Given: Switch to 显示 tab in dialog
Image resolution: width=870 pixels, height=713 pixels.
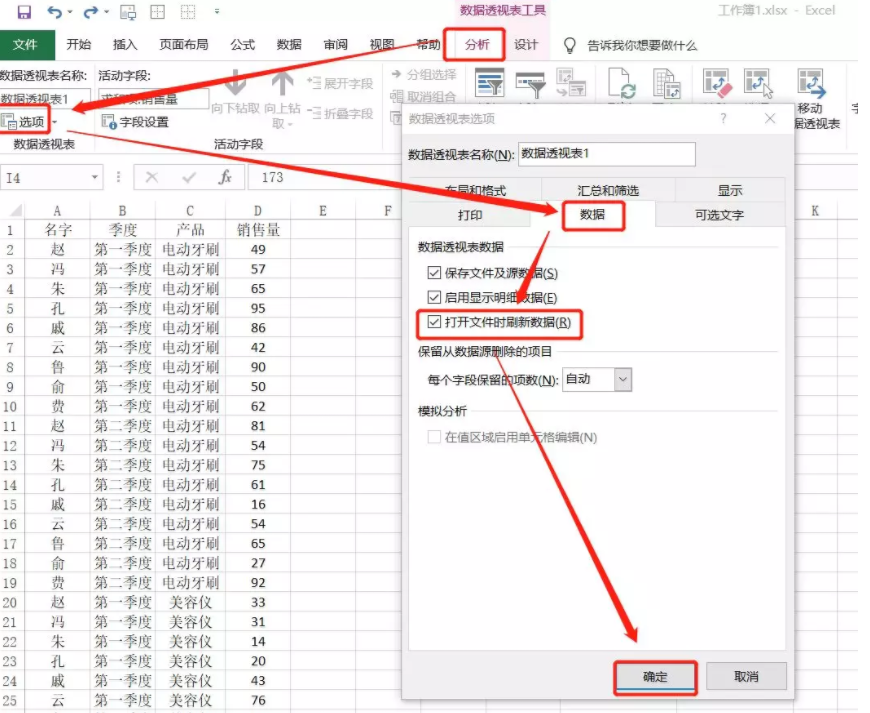Looking at the screenshot, I should coord(730,190).
